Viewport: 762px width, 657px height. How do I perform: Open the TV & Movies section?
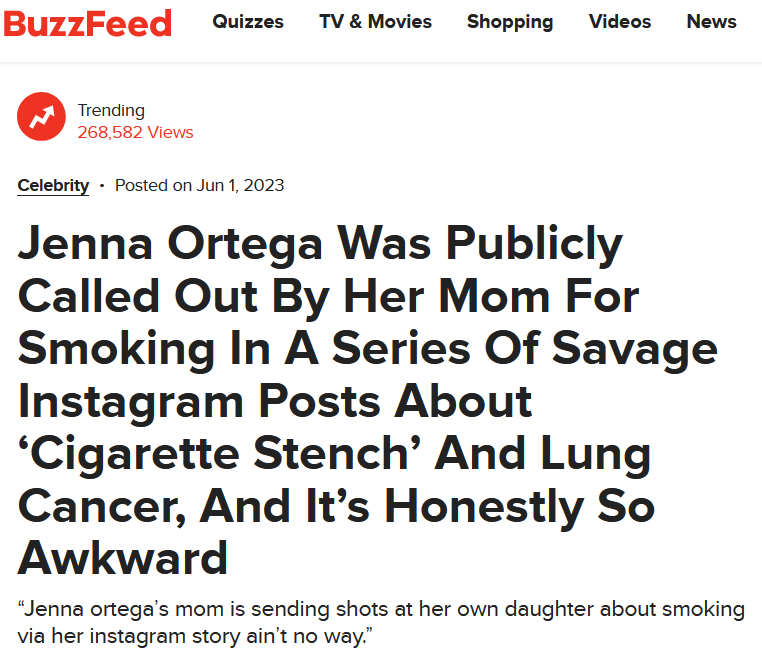375,22
